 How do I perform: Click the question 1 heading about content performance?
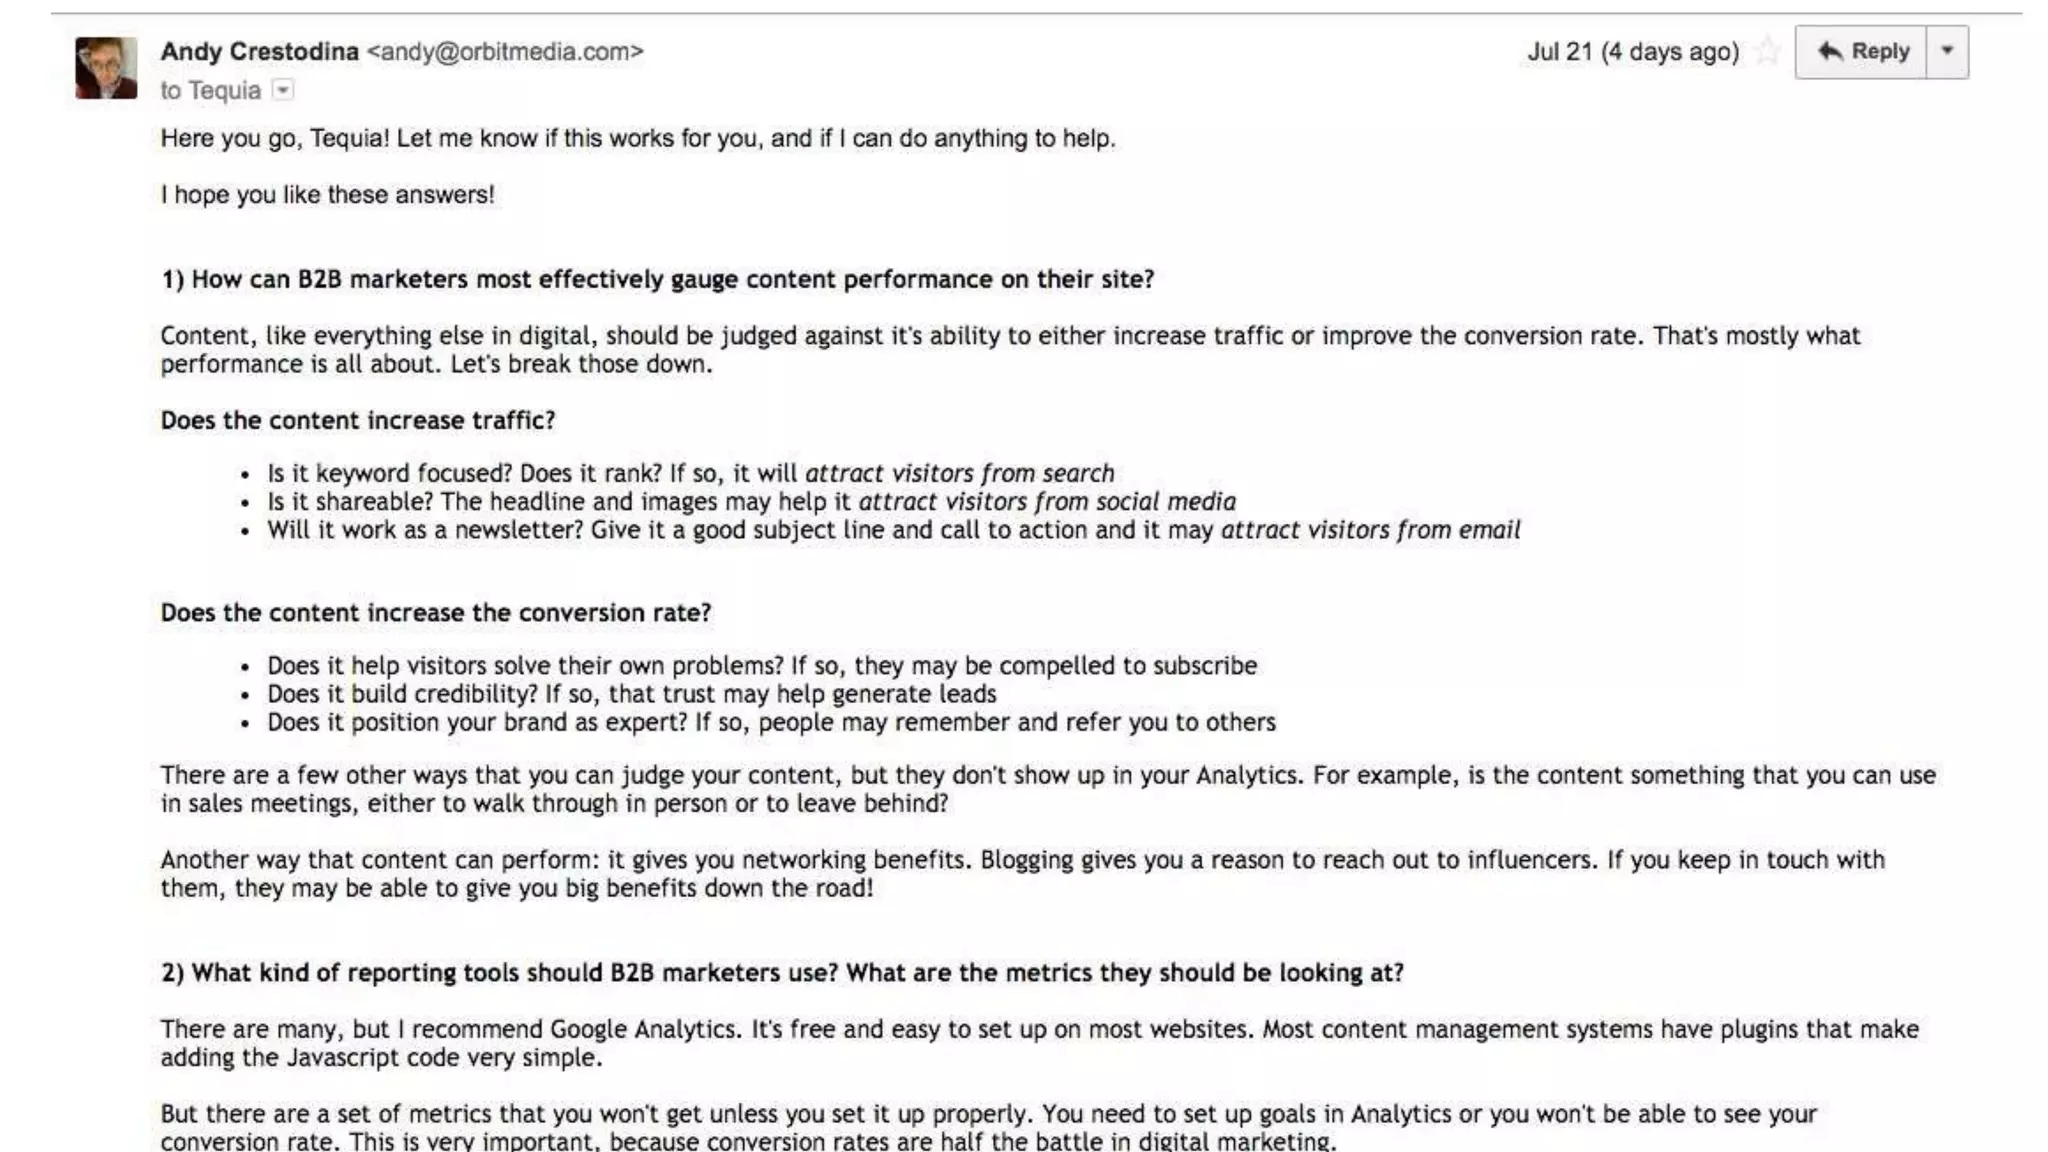coord(657,279)
